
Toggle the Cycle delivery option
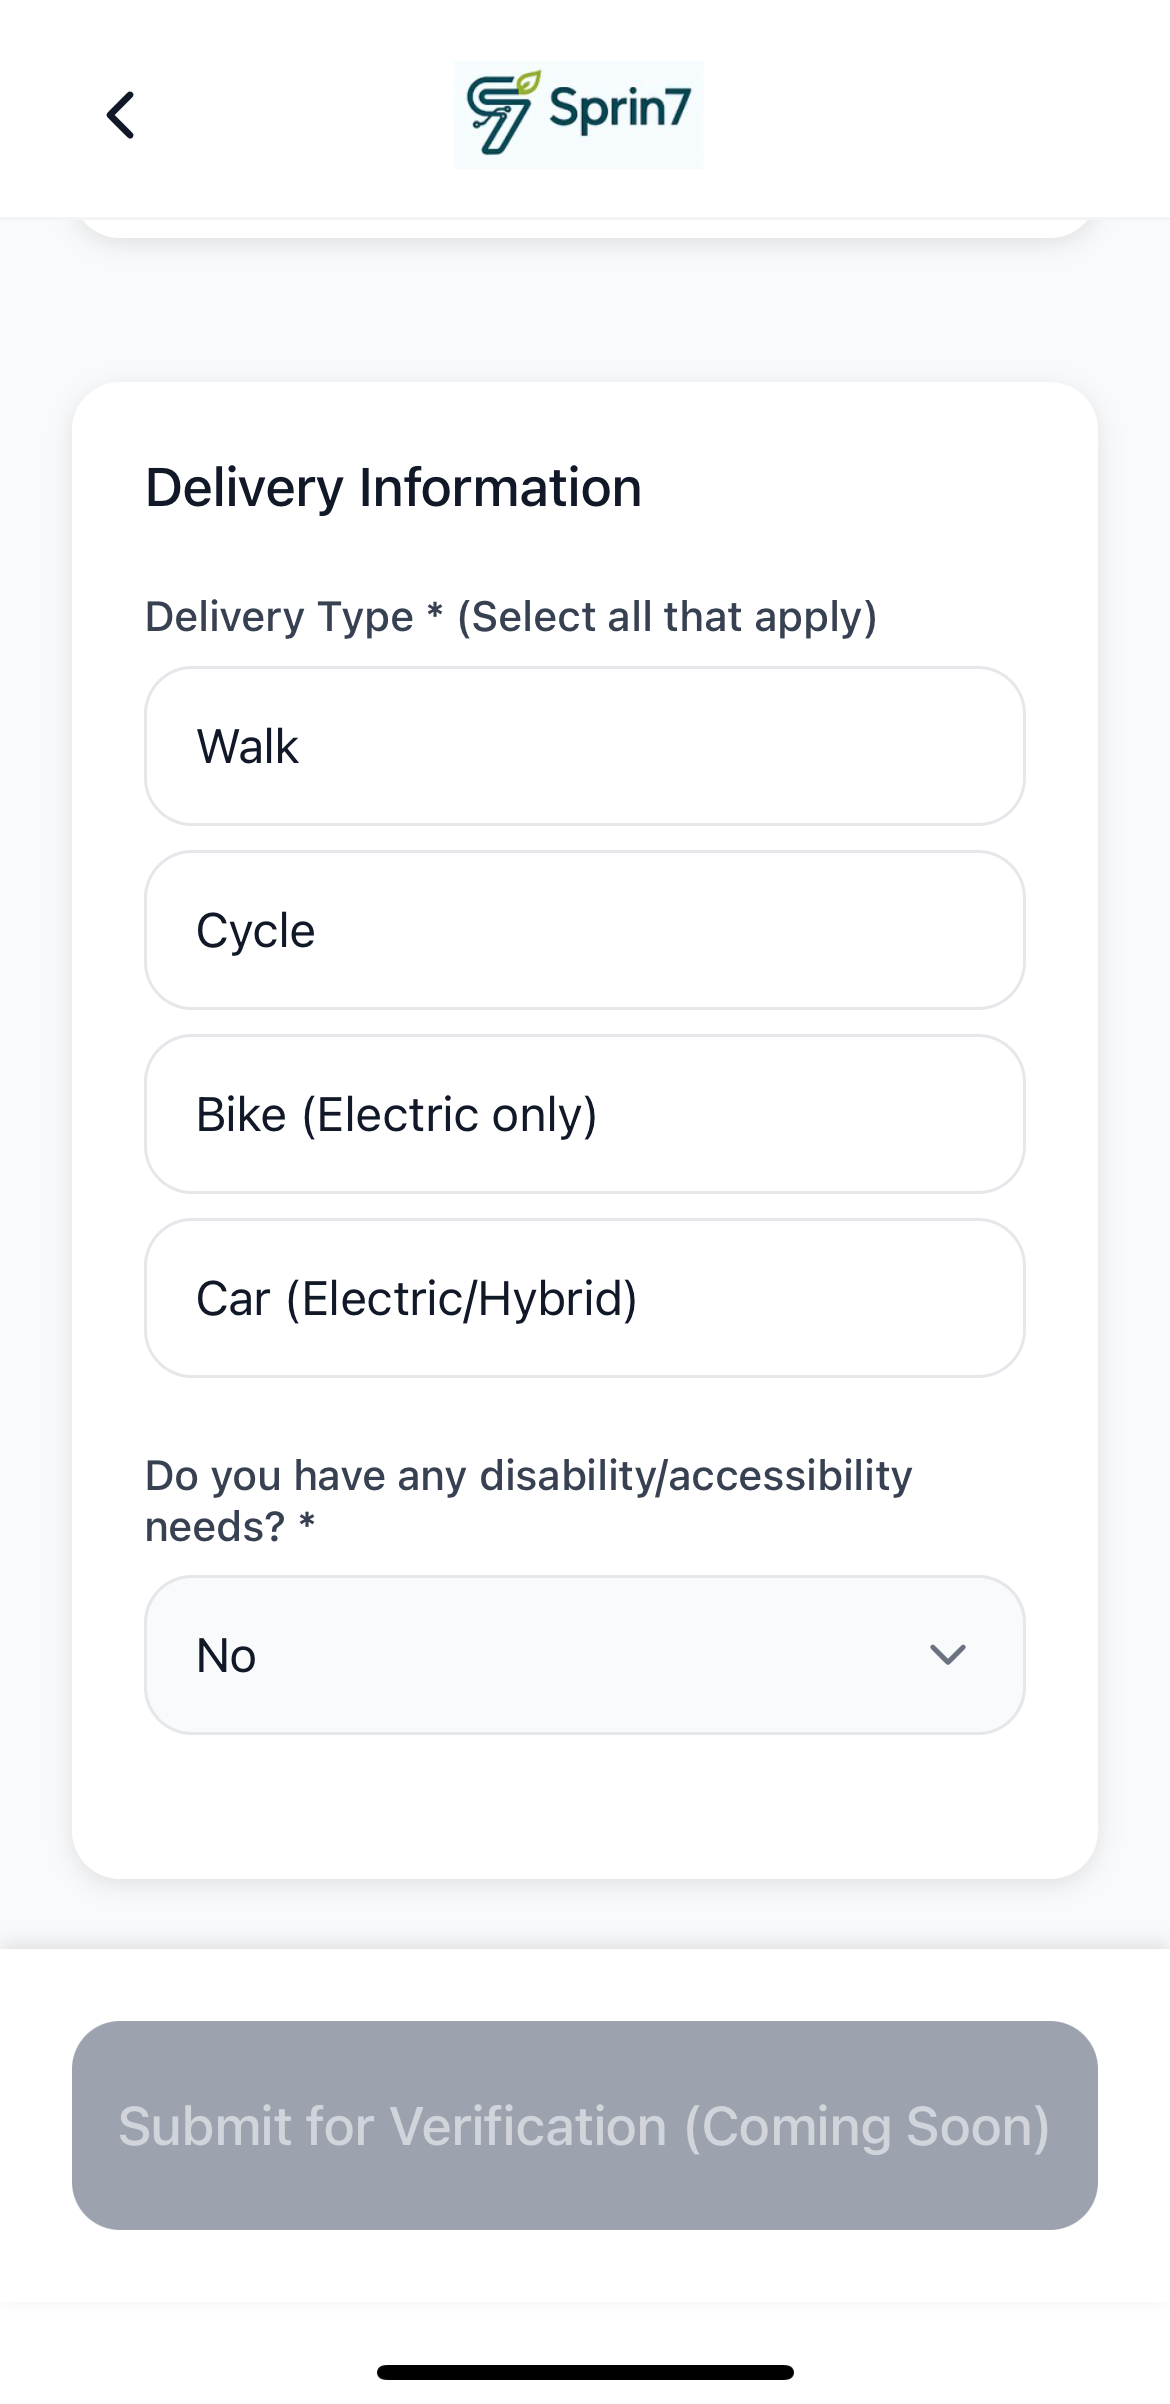pos(584,930)
